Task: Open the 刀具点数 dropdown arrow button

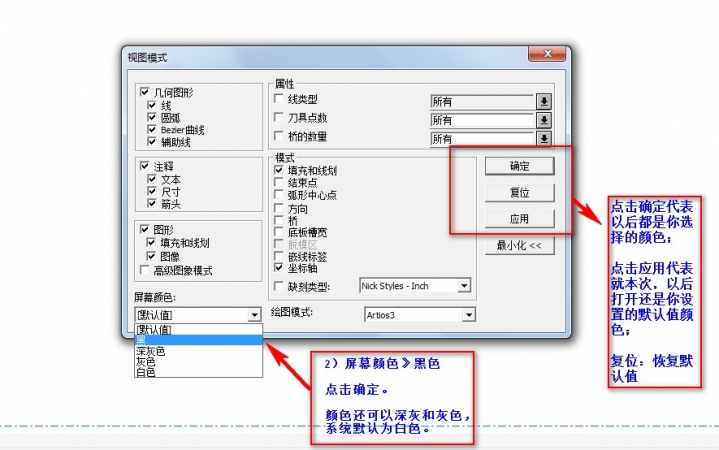Action: point(544,120)
